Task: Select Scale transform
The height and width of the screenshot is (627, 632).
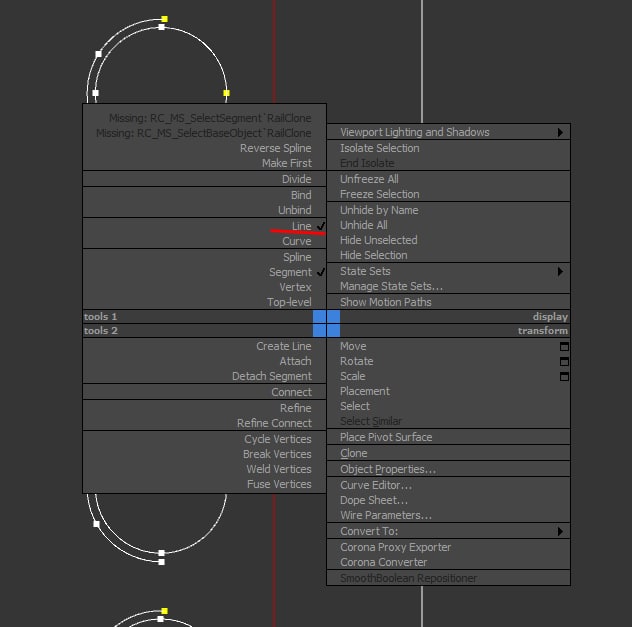Action: tap(353, 376)
